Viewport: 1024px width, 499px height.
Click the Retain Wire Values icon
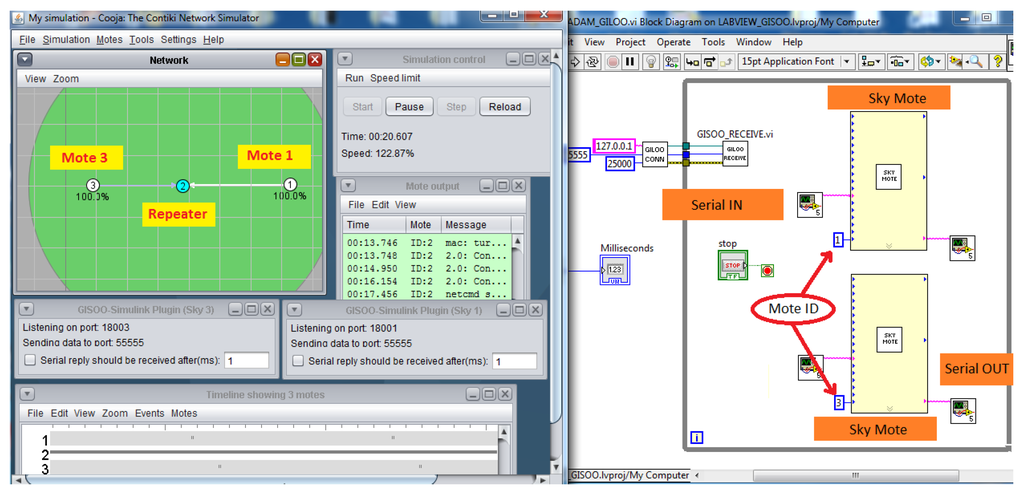(x=670, y=62)
